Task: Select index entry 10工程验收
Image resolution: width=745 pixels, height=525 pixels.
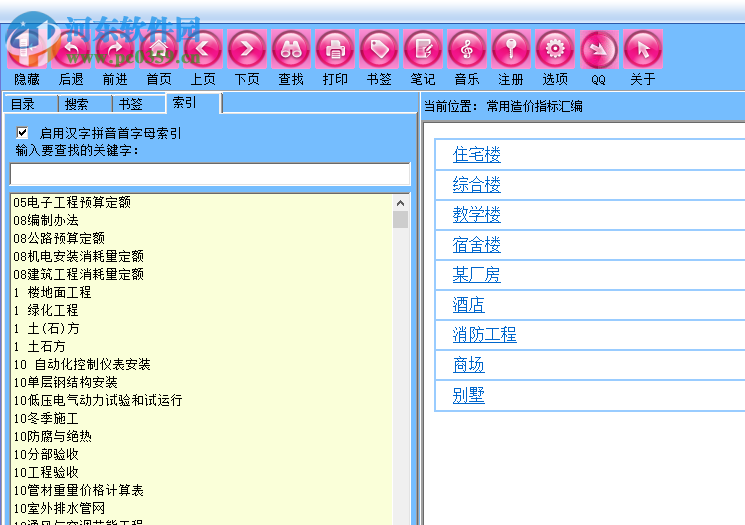Action: 46,473
